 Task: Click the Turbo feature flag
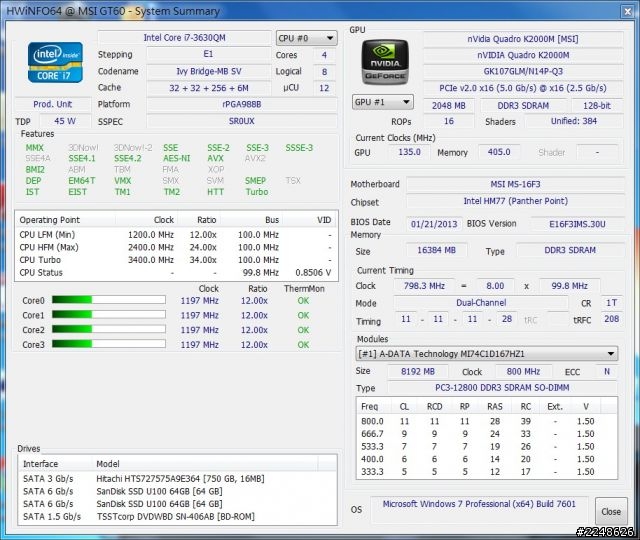(x=257, y=192)
